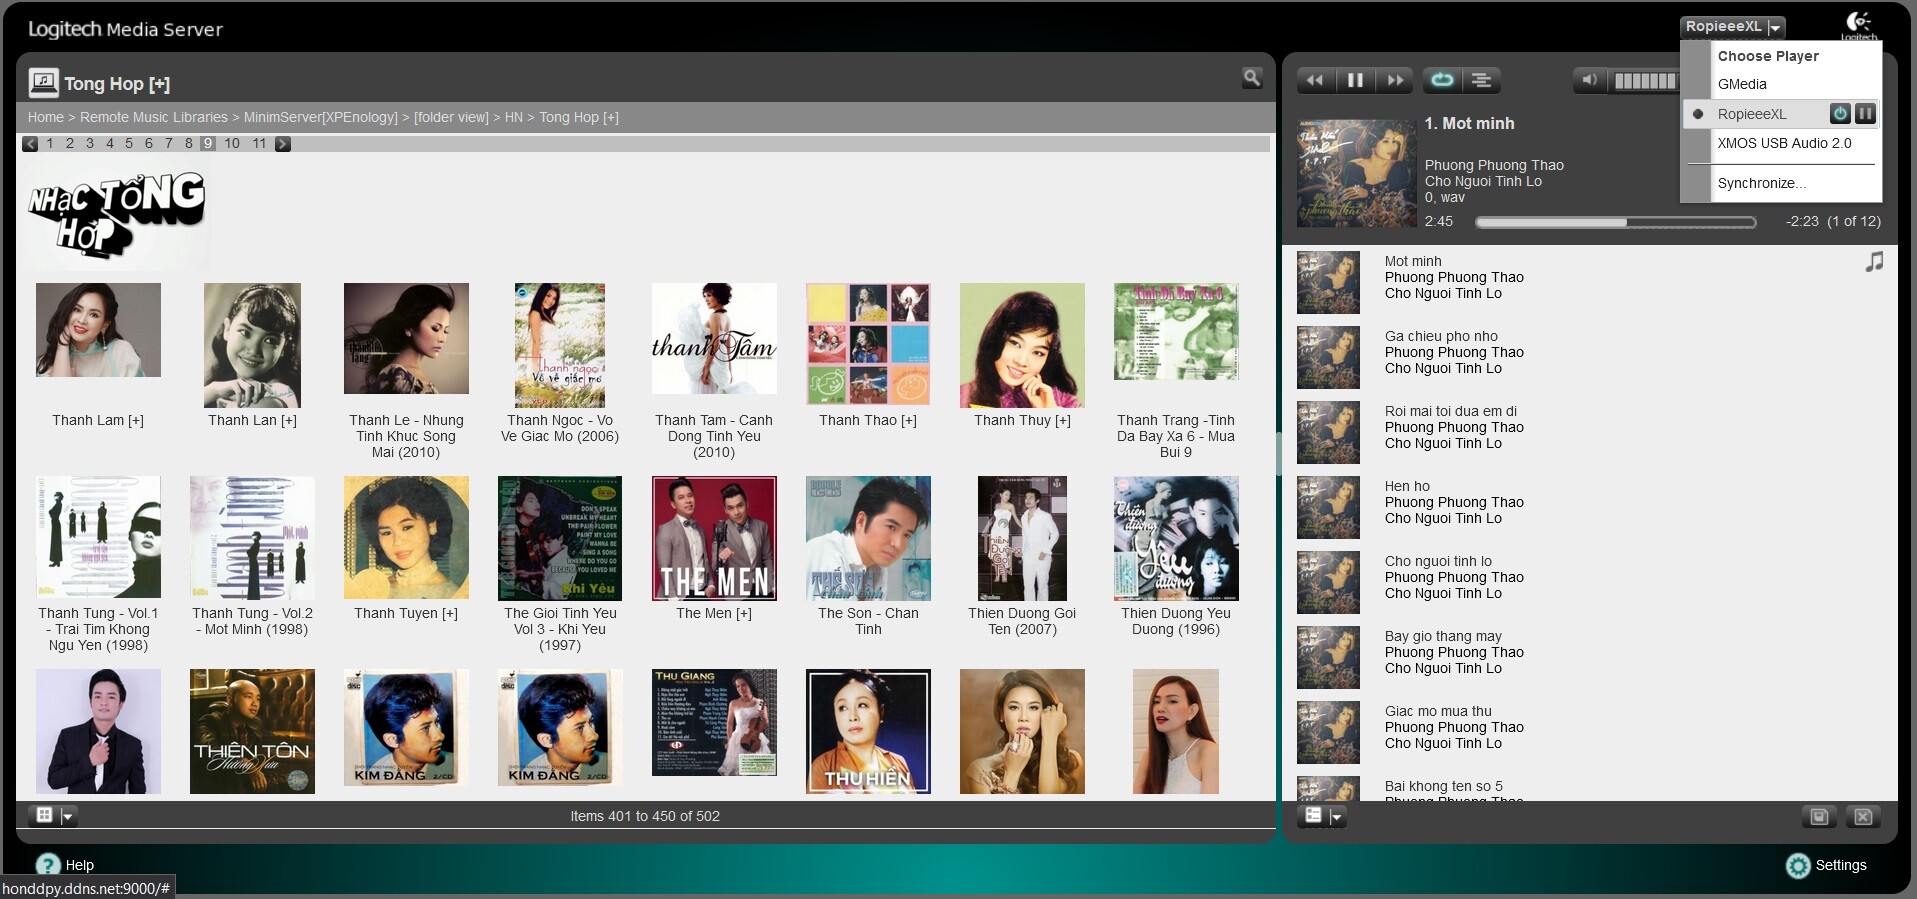Go to Remote Music Libraries breadcrumb

[x=154, y=117]
